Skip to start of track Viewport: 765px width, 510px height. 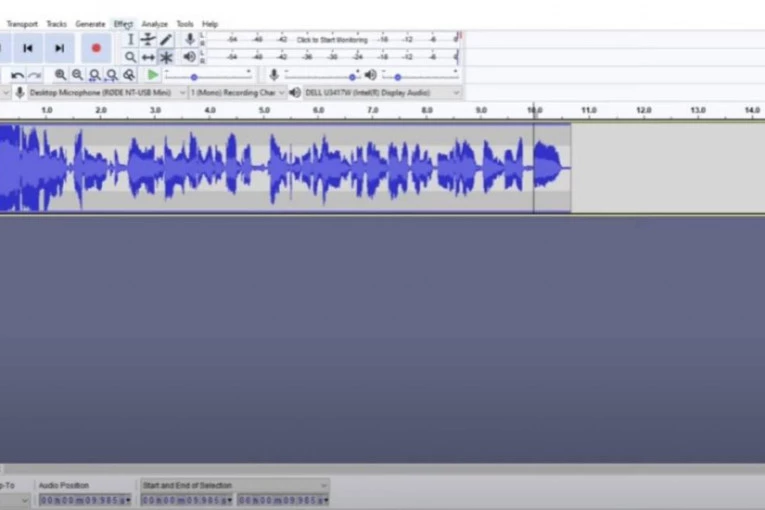28,47
